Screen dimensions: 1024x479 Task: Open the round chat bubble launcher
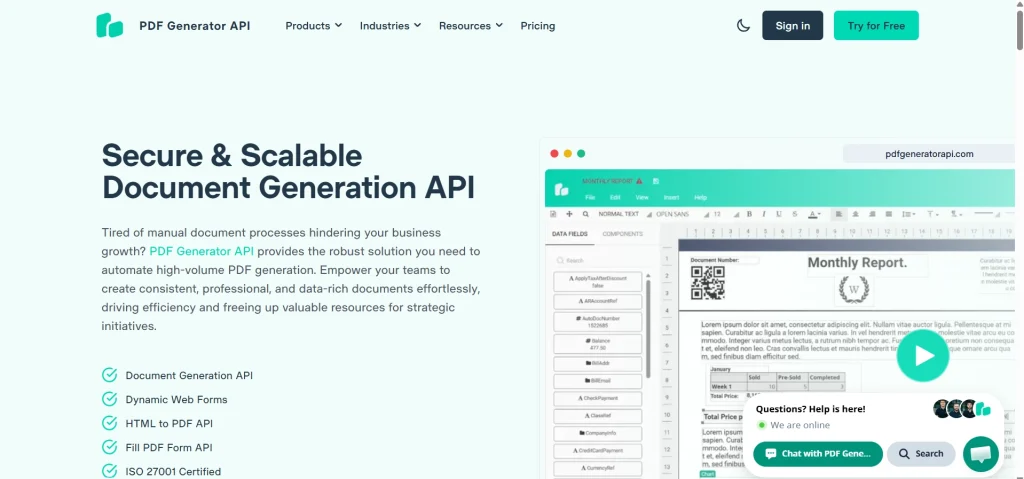click(981, 454)
